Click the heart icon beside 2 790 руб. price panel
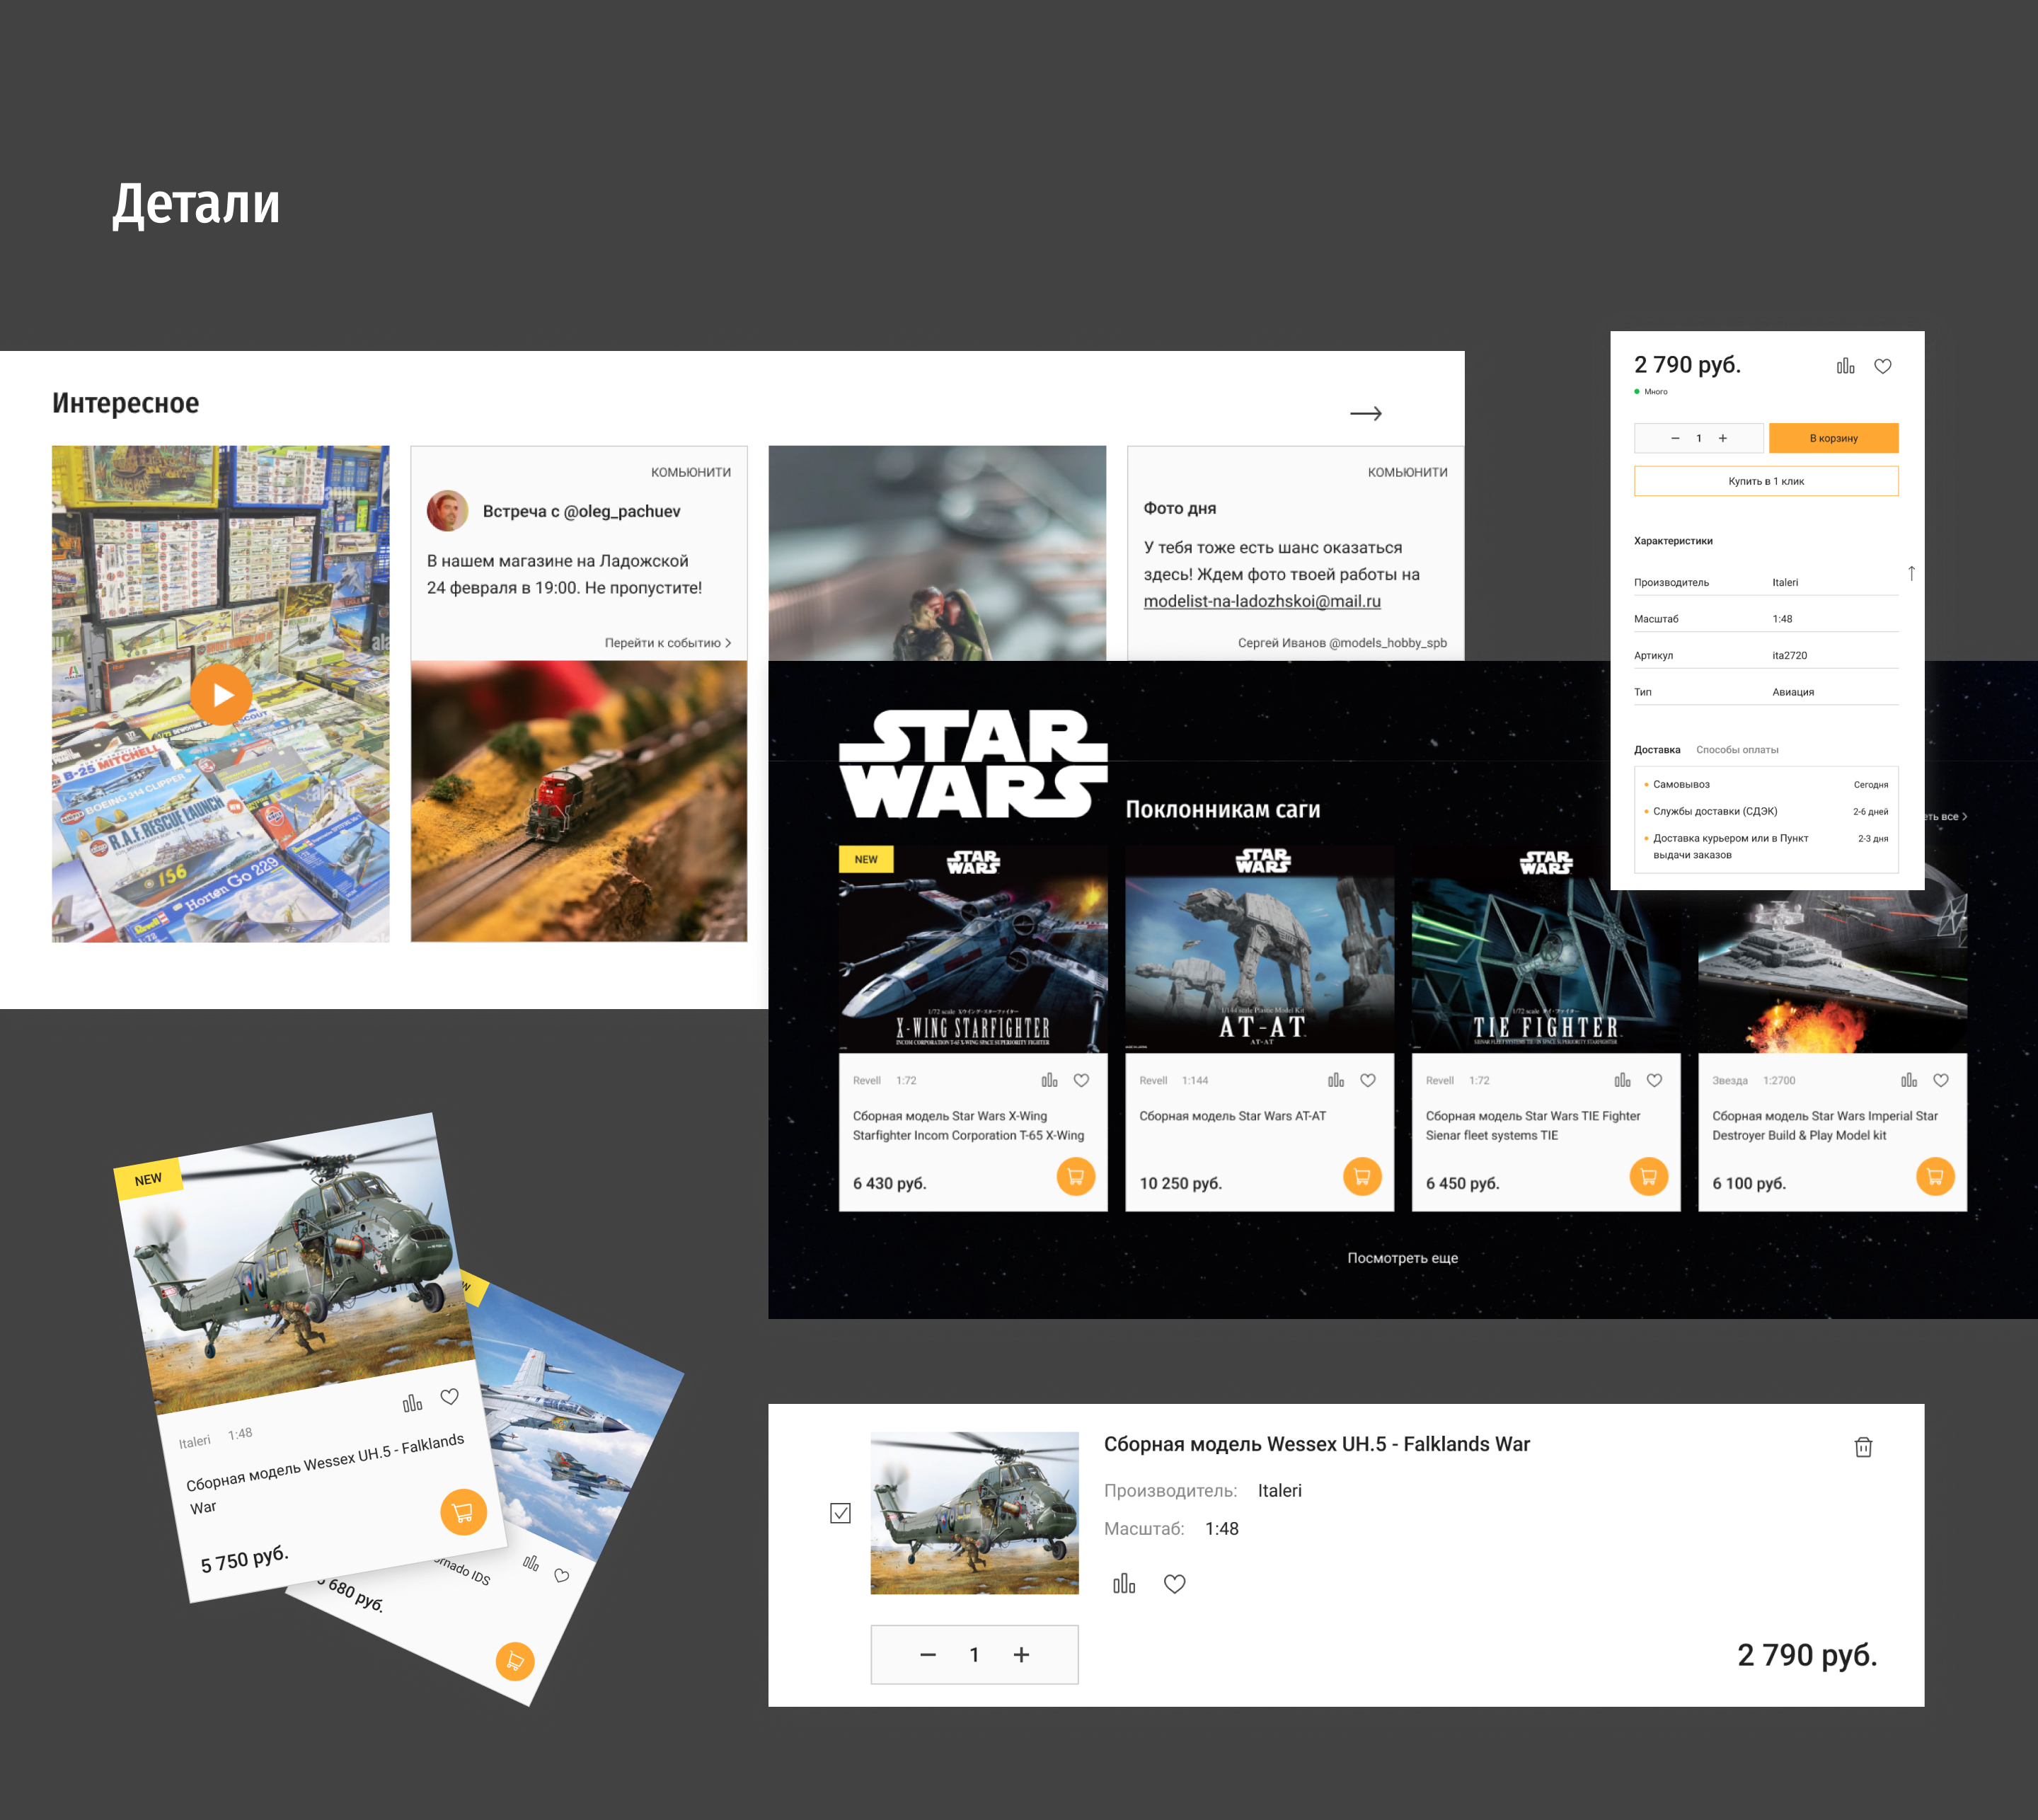The width and height of the screenshot is (2038, 1820). pos(1882,366)
